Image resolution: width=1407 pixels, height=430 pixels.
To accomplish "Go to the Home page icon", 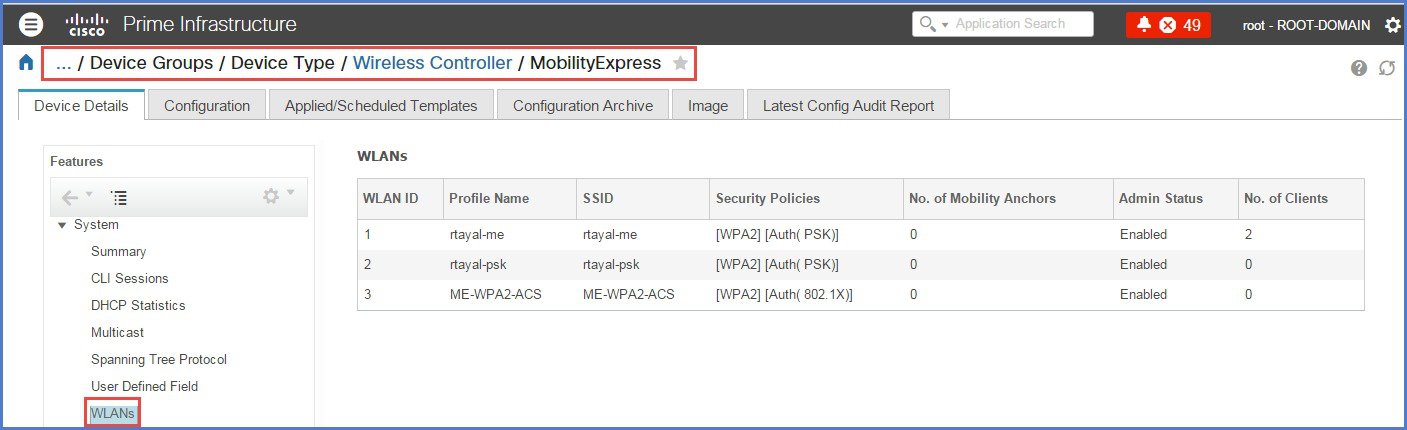I will [x=26, y=64].
